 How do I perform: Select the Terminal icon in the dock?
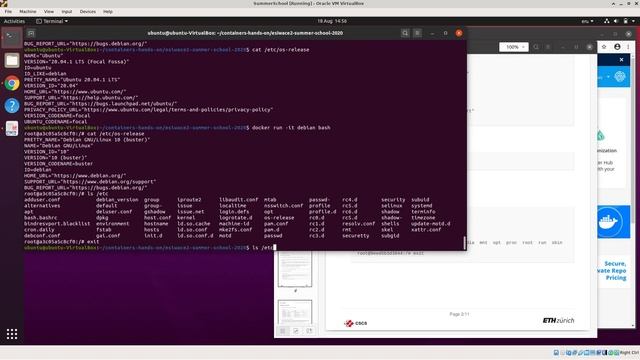(x=12, y=38)
